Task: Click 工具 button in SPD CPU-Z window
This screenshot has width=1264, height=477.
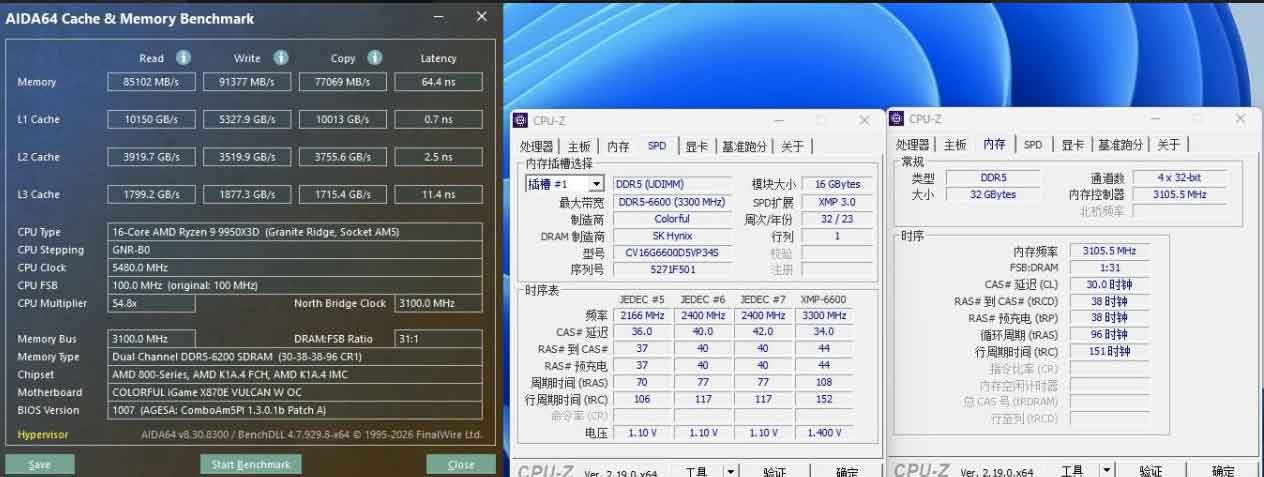Action: tap(697, 471)
